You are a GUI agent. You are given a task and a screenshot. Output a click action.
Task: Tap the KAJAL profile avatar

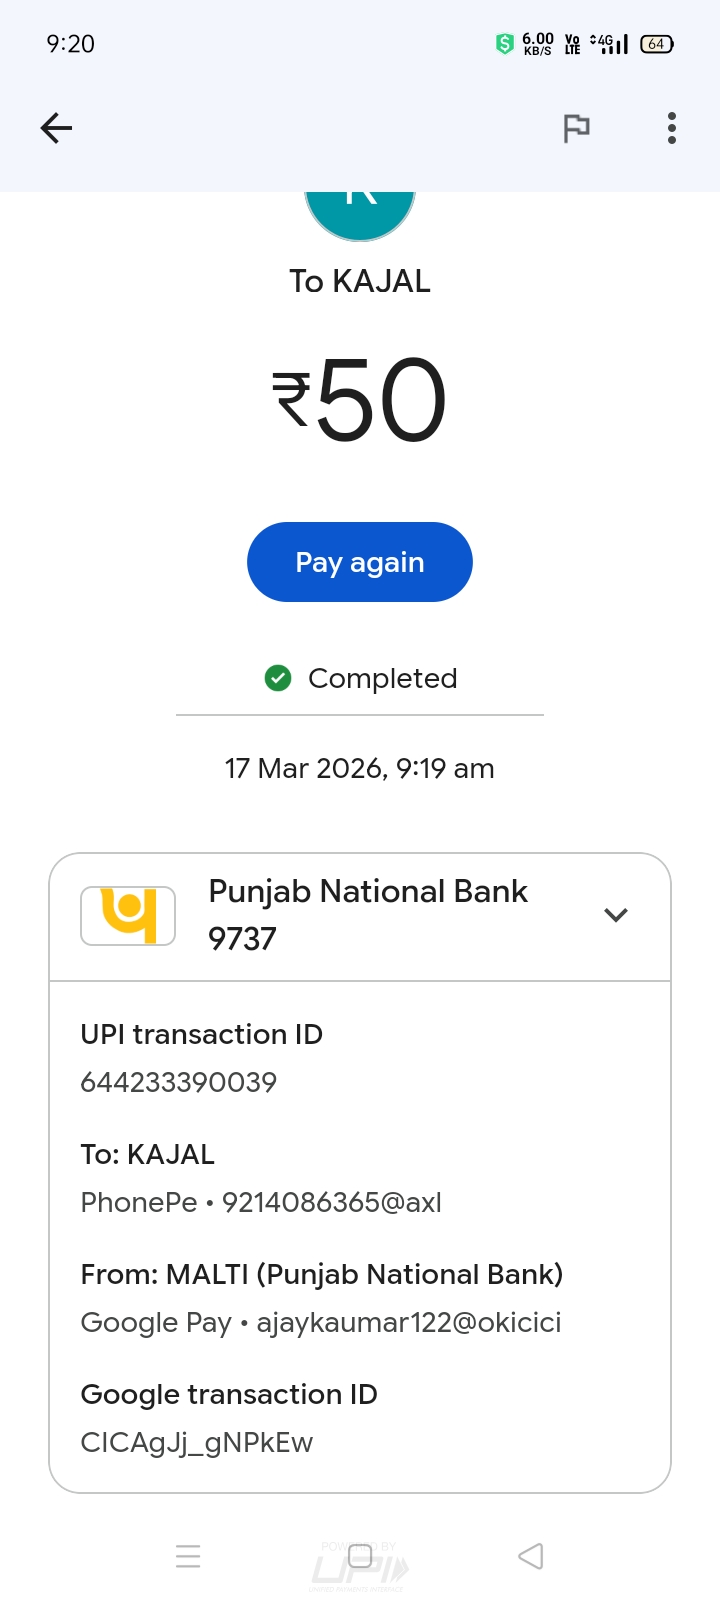point(360,212)
